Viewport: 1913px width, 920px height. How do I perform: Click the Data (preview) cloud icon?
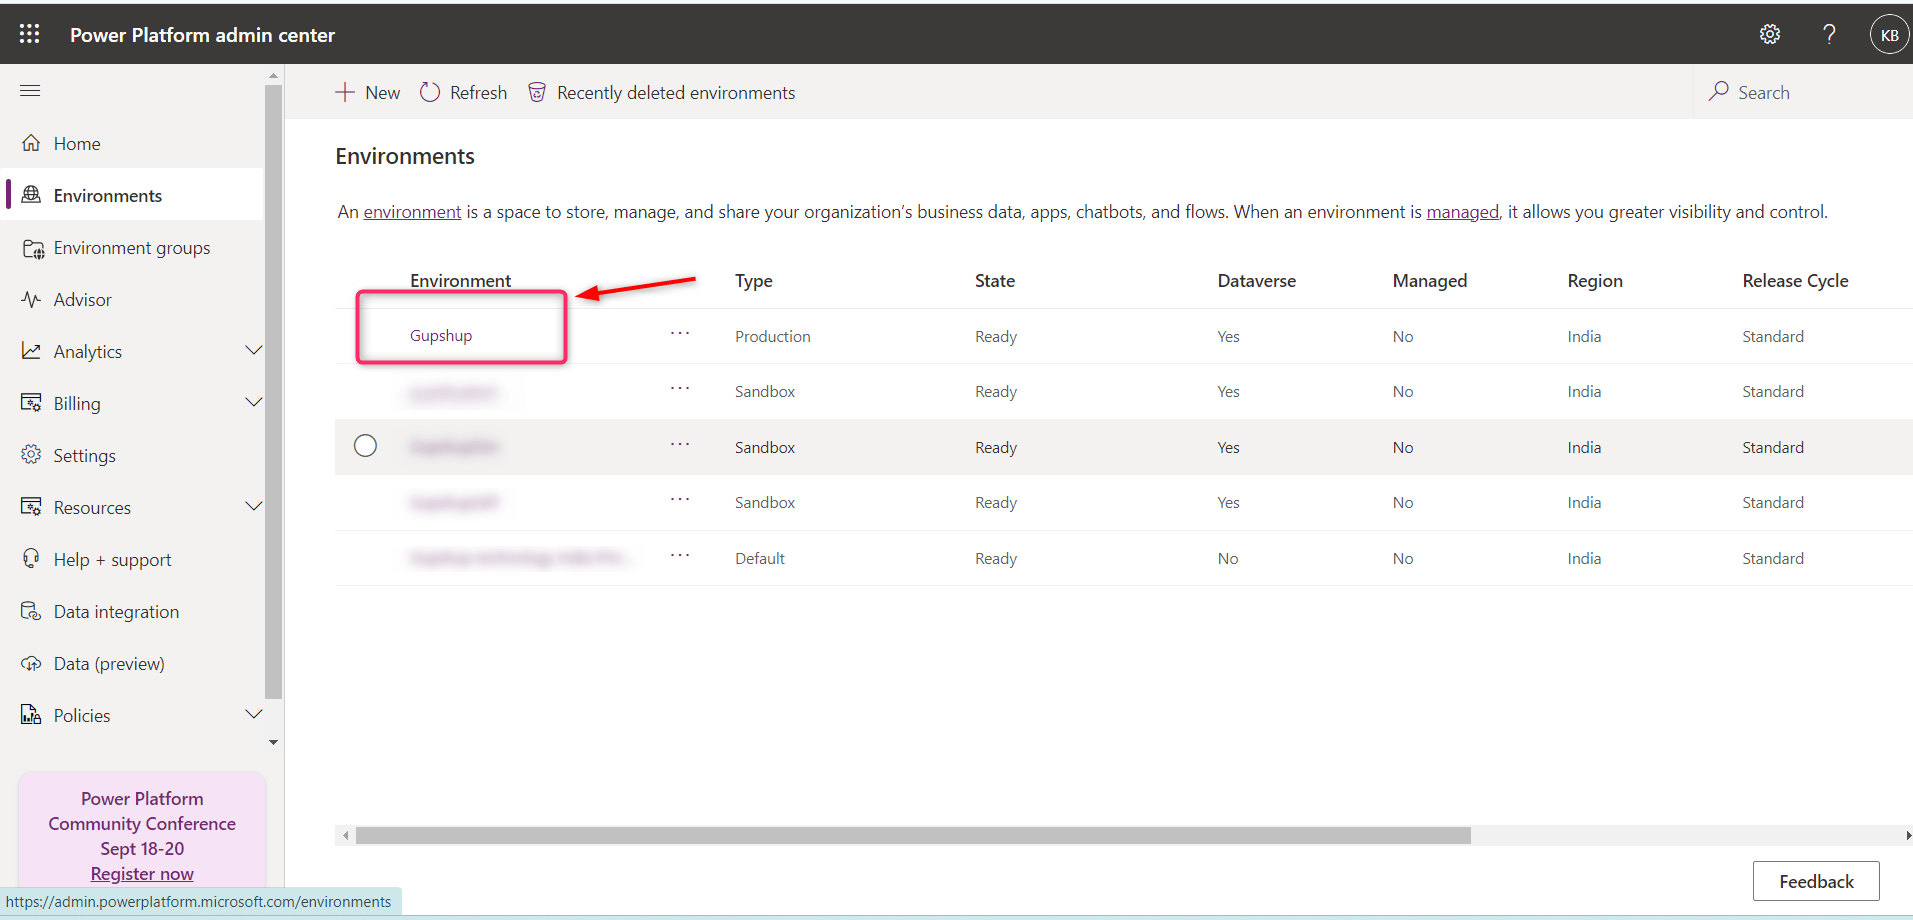[31, 663]
